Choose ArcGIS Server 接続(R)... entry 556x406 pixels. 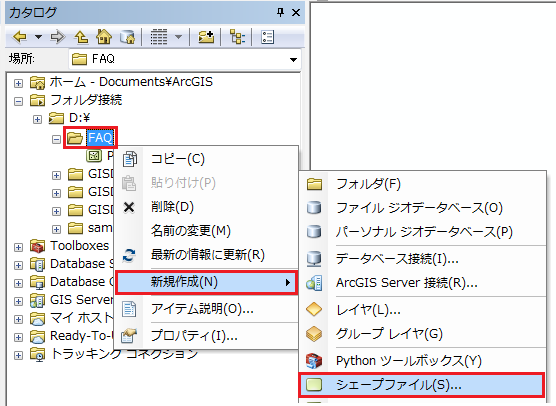[x=423, y=283]
